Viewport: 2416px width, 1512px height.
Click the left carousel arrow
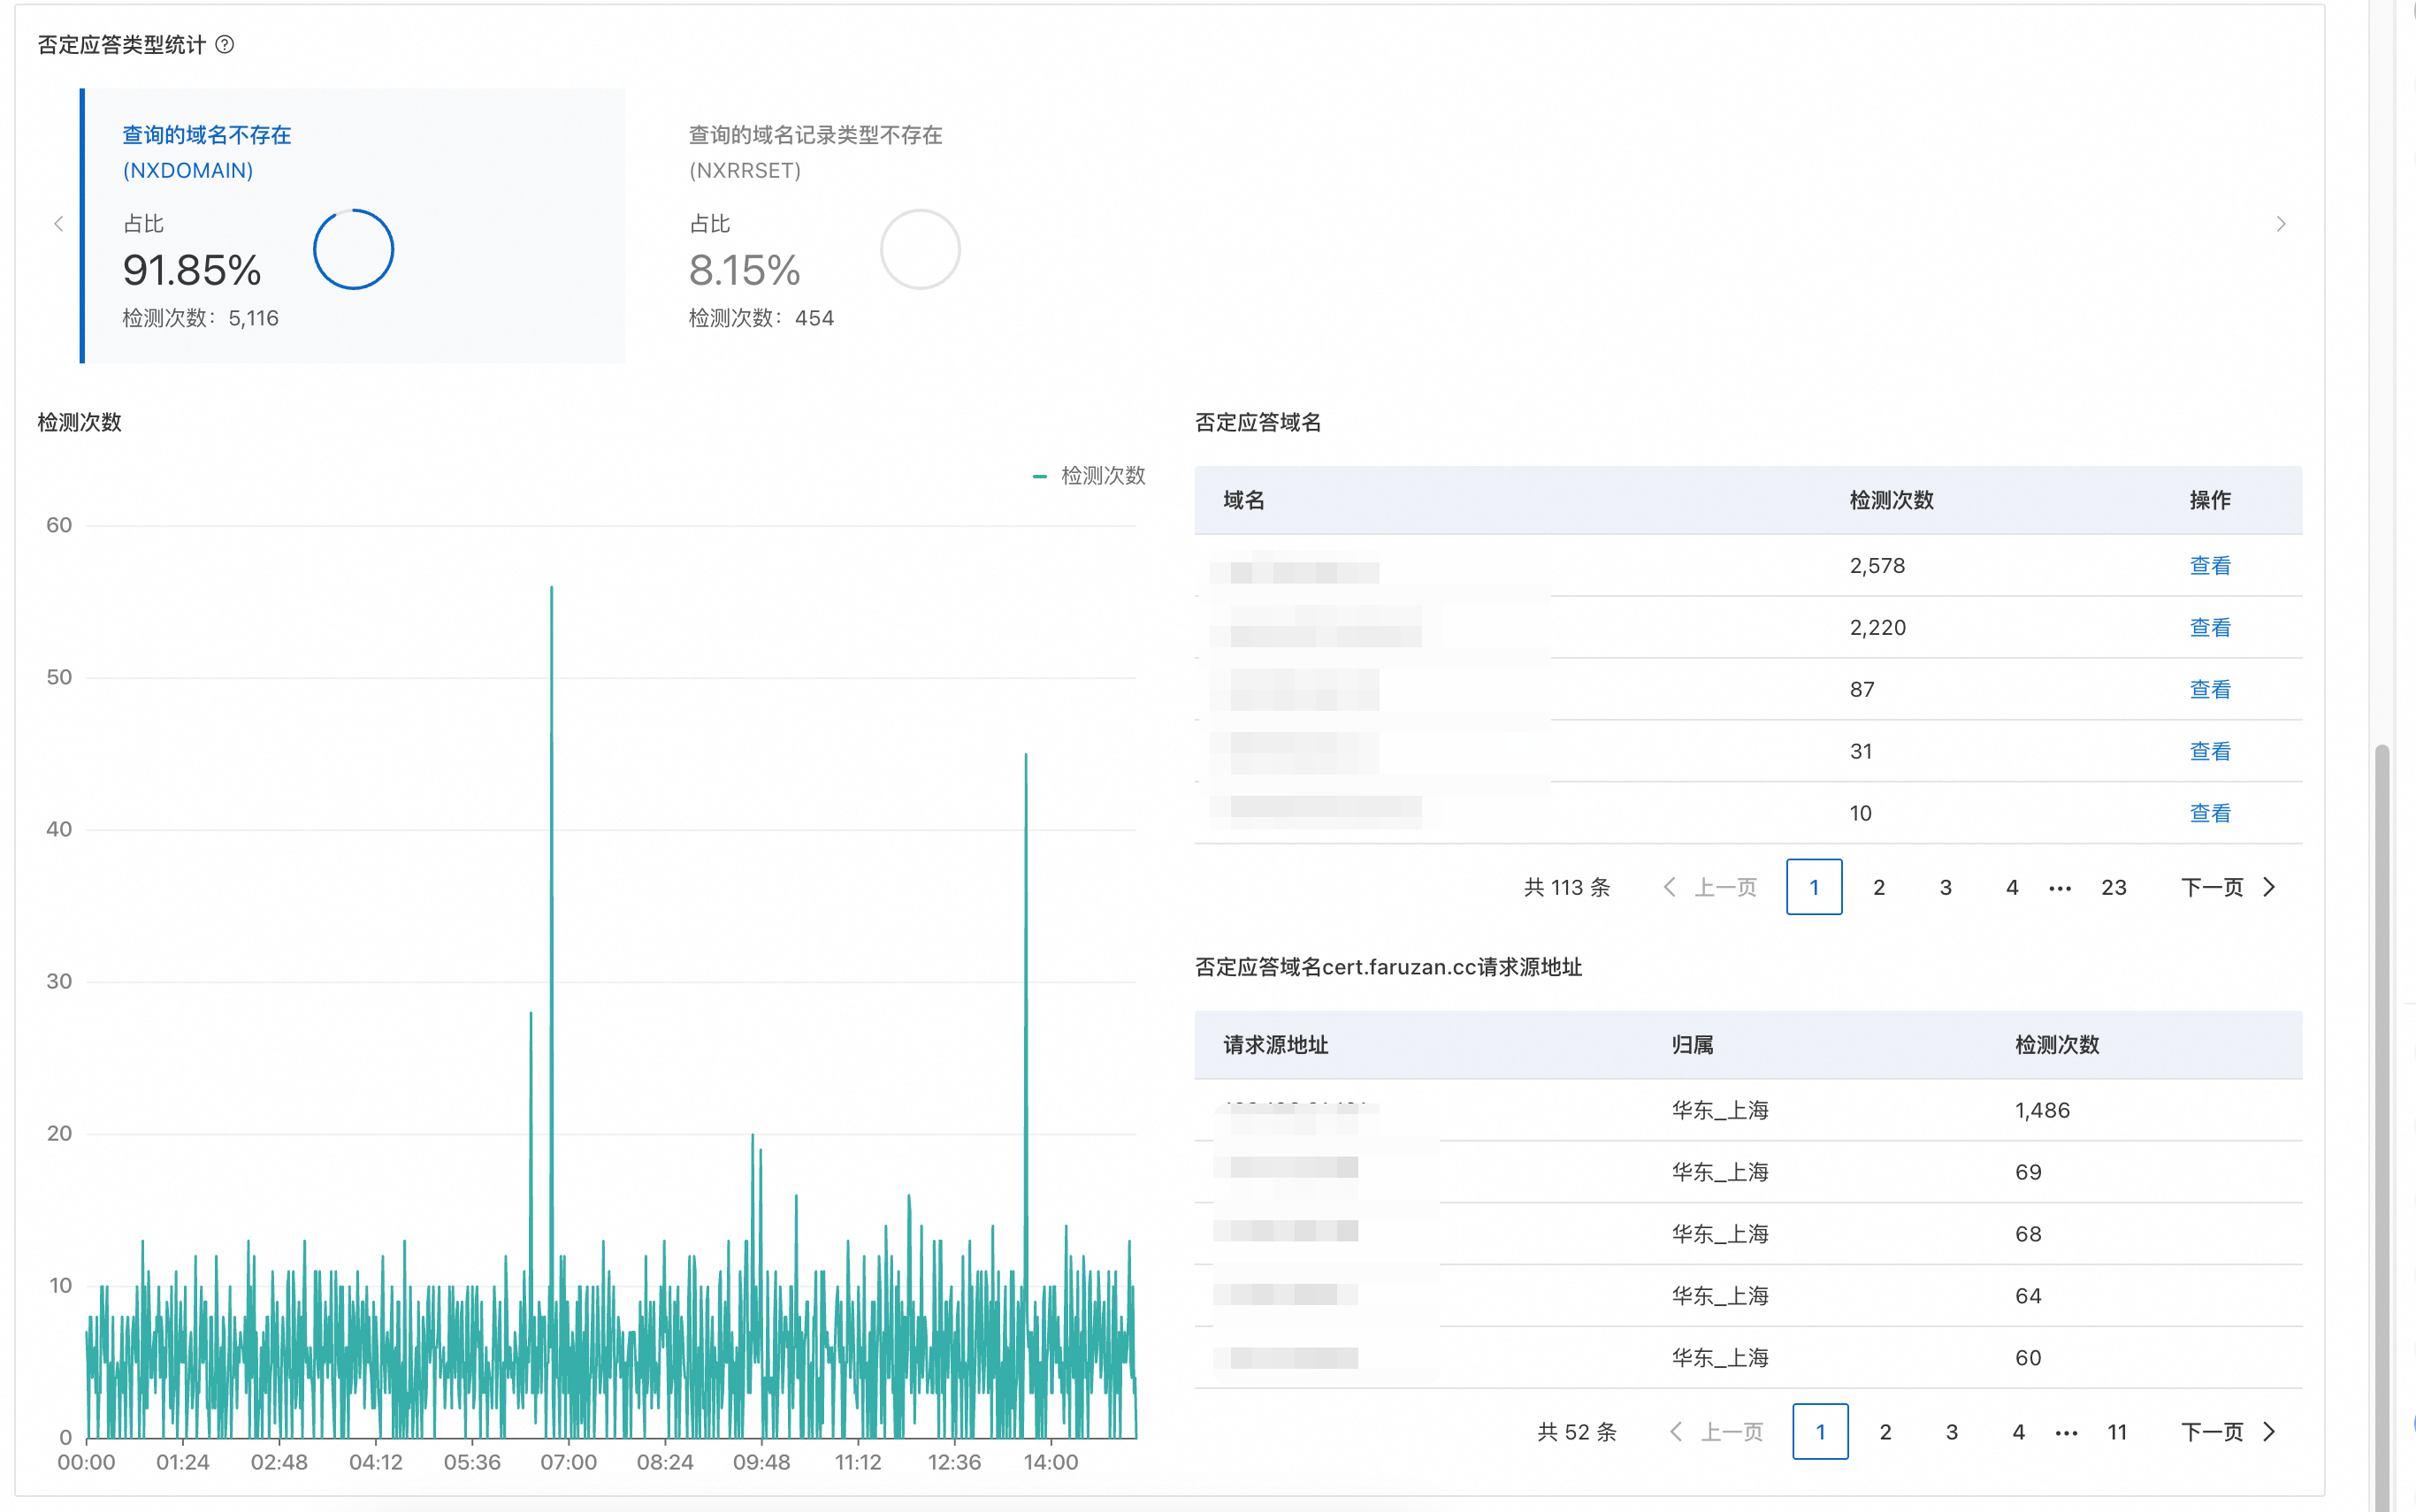pos(58,224)
